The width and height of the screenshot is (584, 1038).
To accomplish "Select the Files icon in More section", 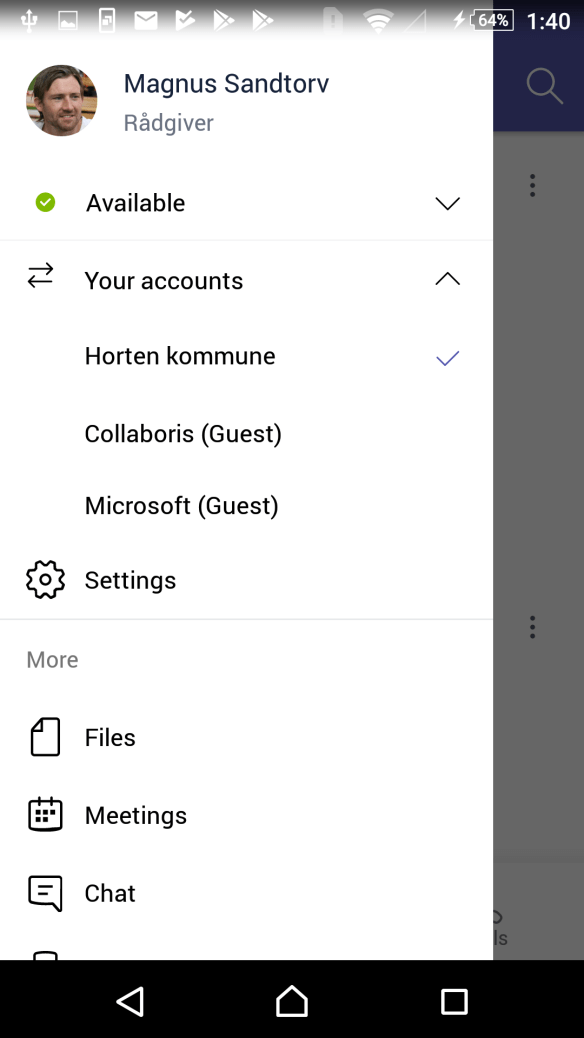I will (x=45, y=736).
